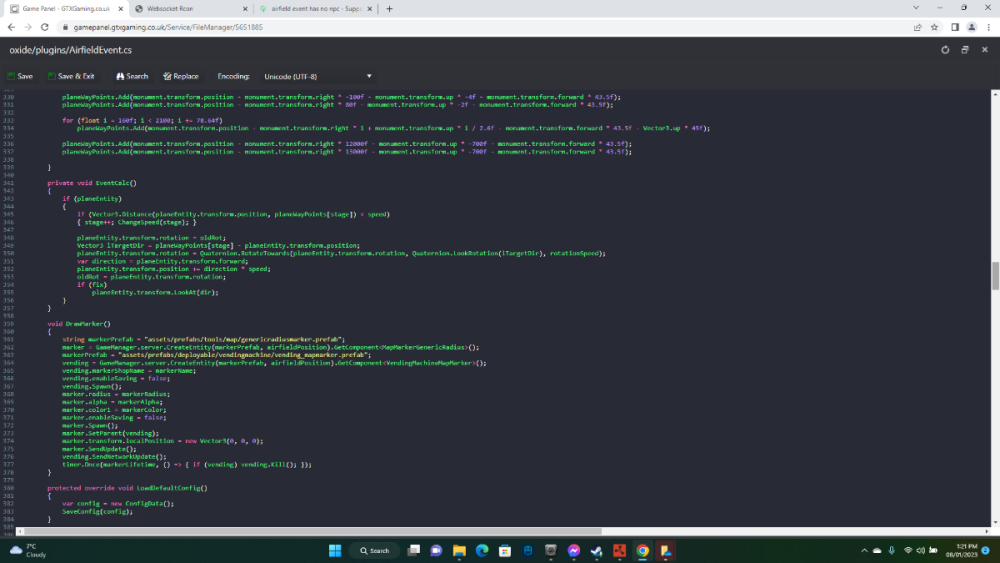Open the Chrome three-dot menu
Image resolution: width=1000 pixels, height=563 pixels.
989,27
